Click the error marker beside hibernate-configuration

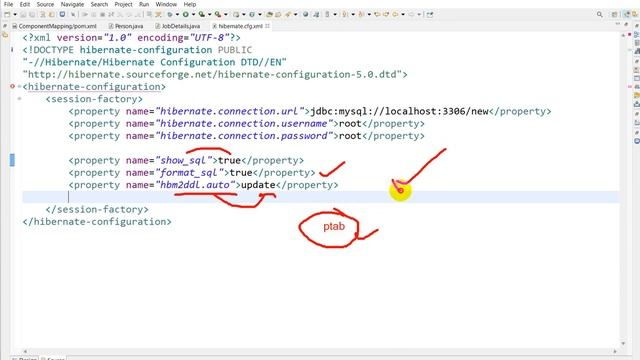[x=12, y=87]
